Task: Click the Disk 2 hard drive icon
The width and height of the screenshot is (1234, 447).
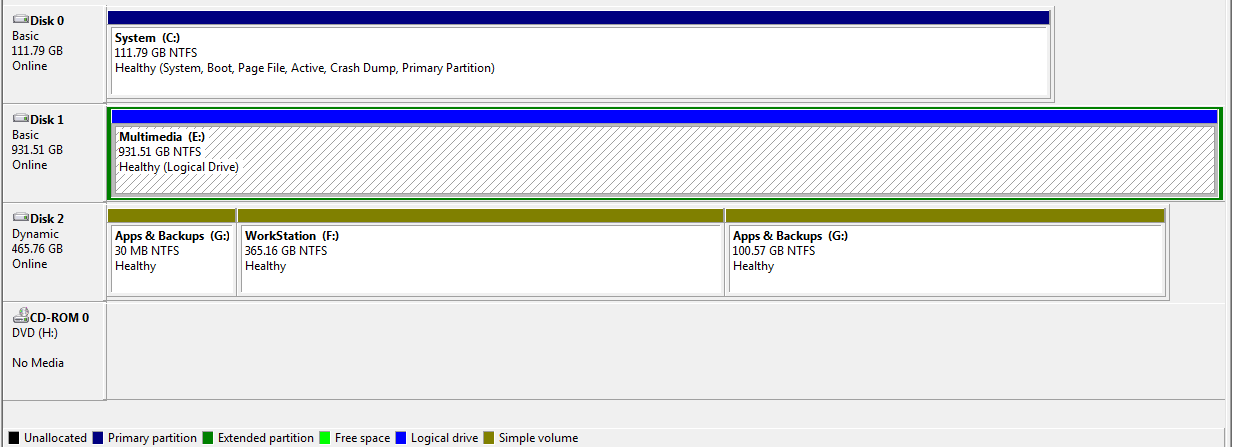Action: click(x=20, y=218)
